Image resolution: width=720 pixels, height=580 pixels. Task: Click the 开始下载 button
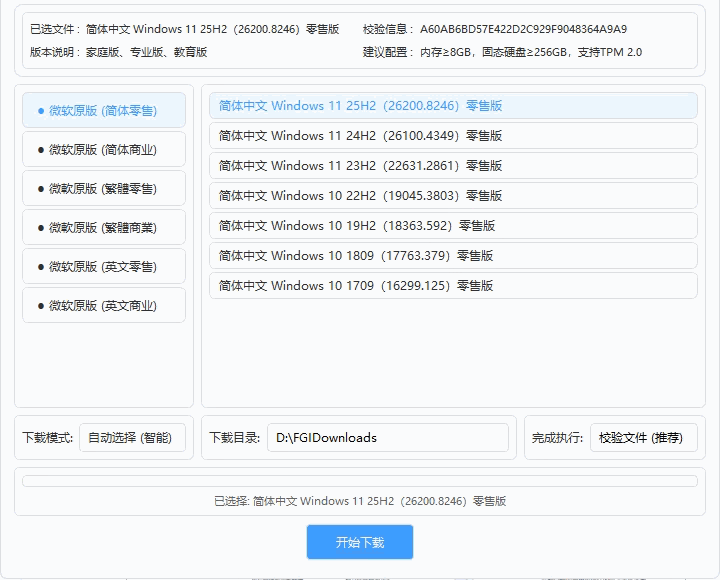coord(360,542)
